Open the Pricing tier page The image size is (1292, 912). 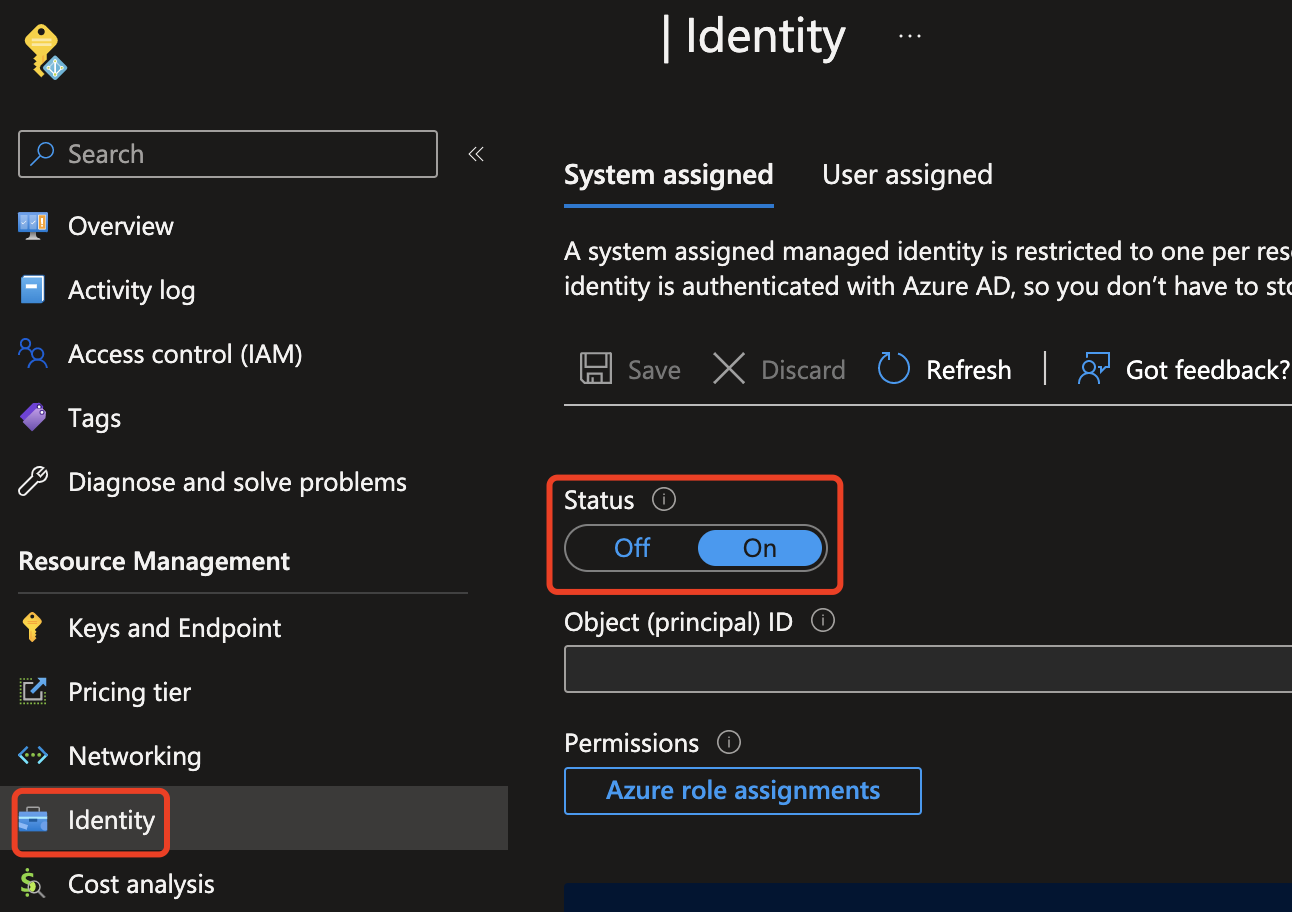pos(129,691)
